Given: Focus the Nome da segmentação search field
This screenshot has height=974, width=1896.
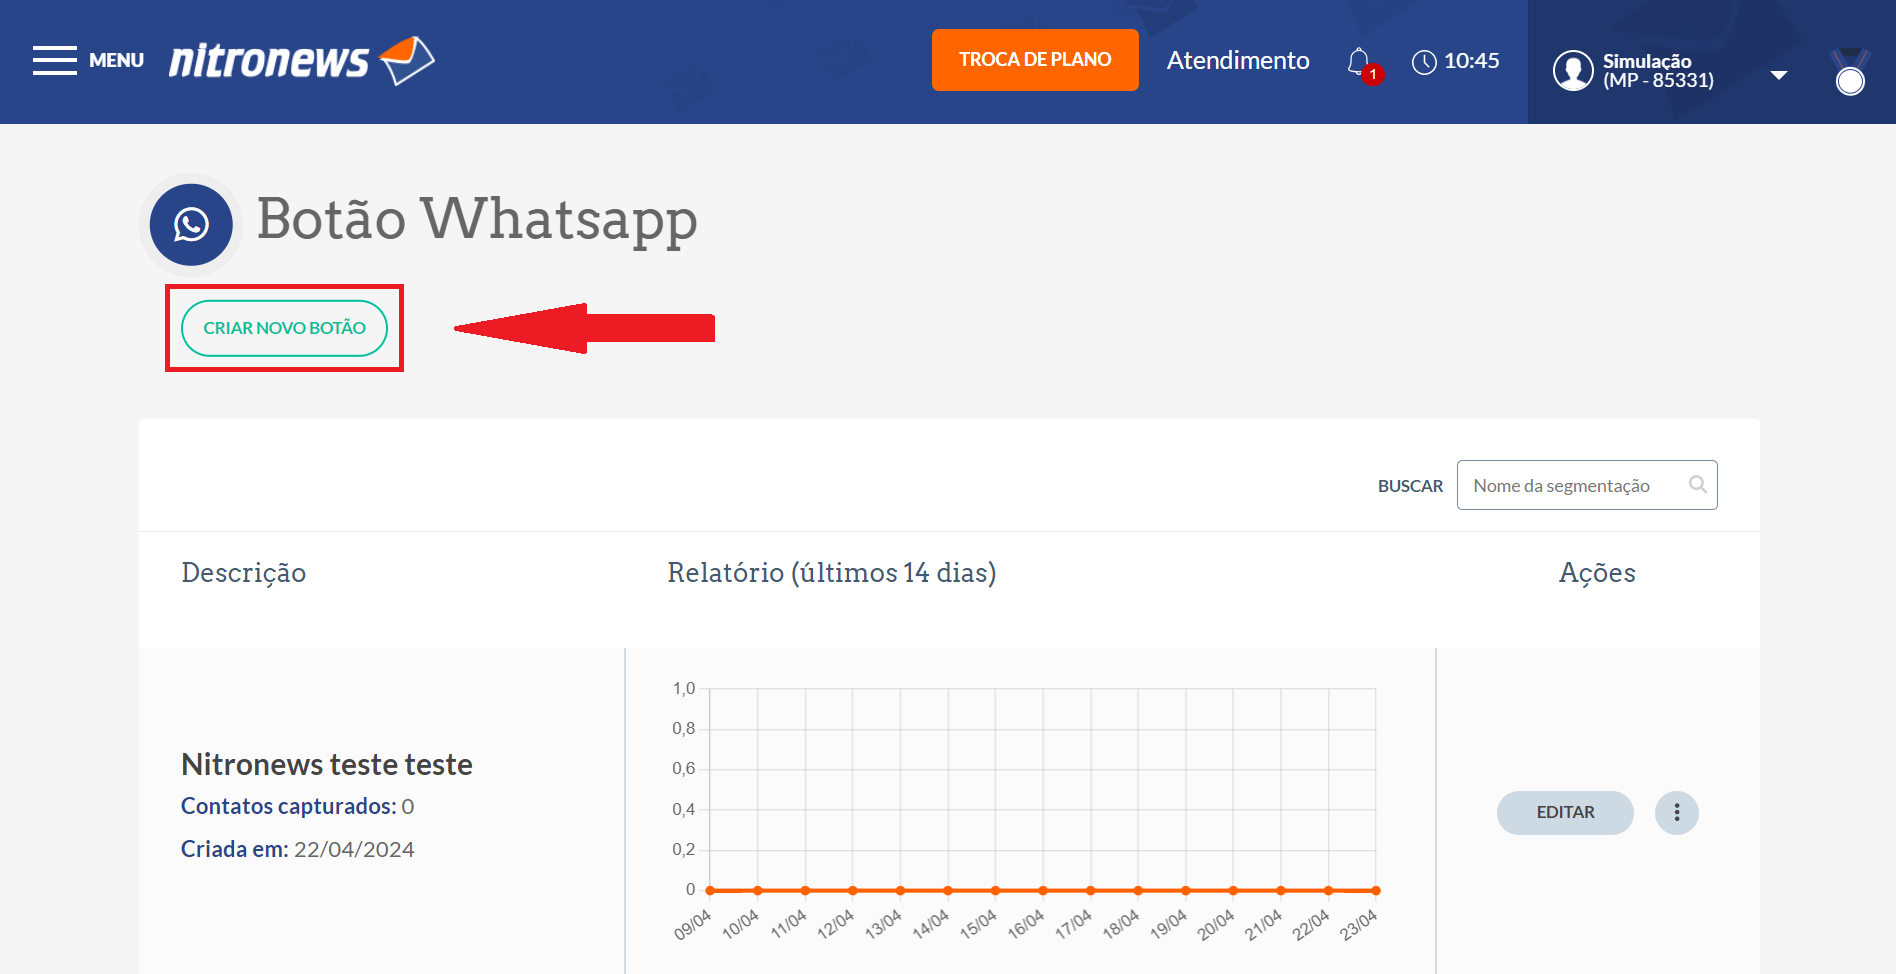Looking at the screenshot, I should coord(1587,485).
